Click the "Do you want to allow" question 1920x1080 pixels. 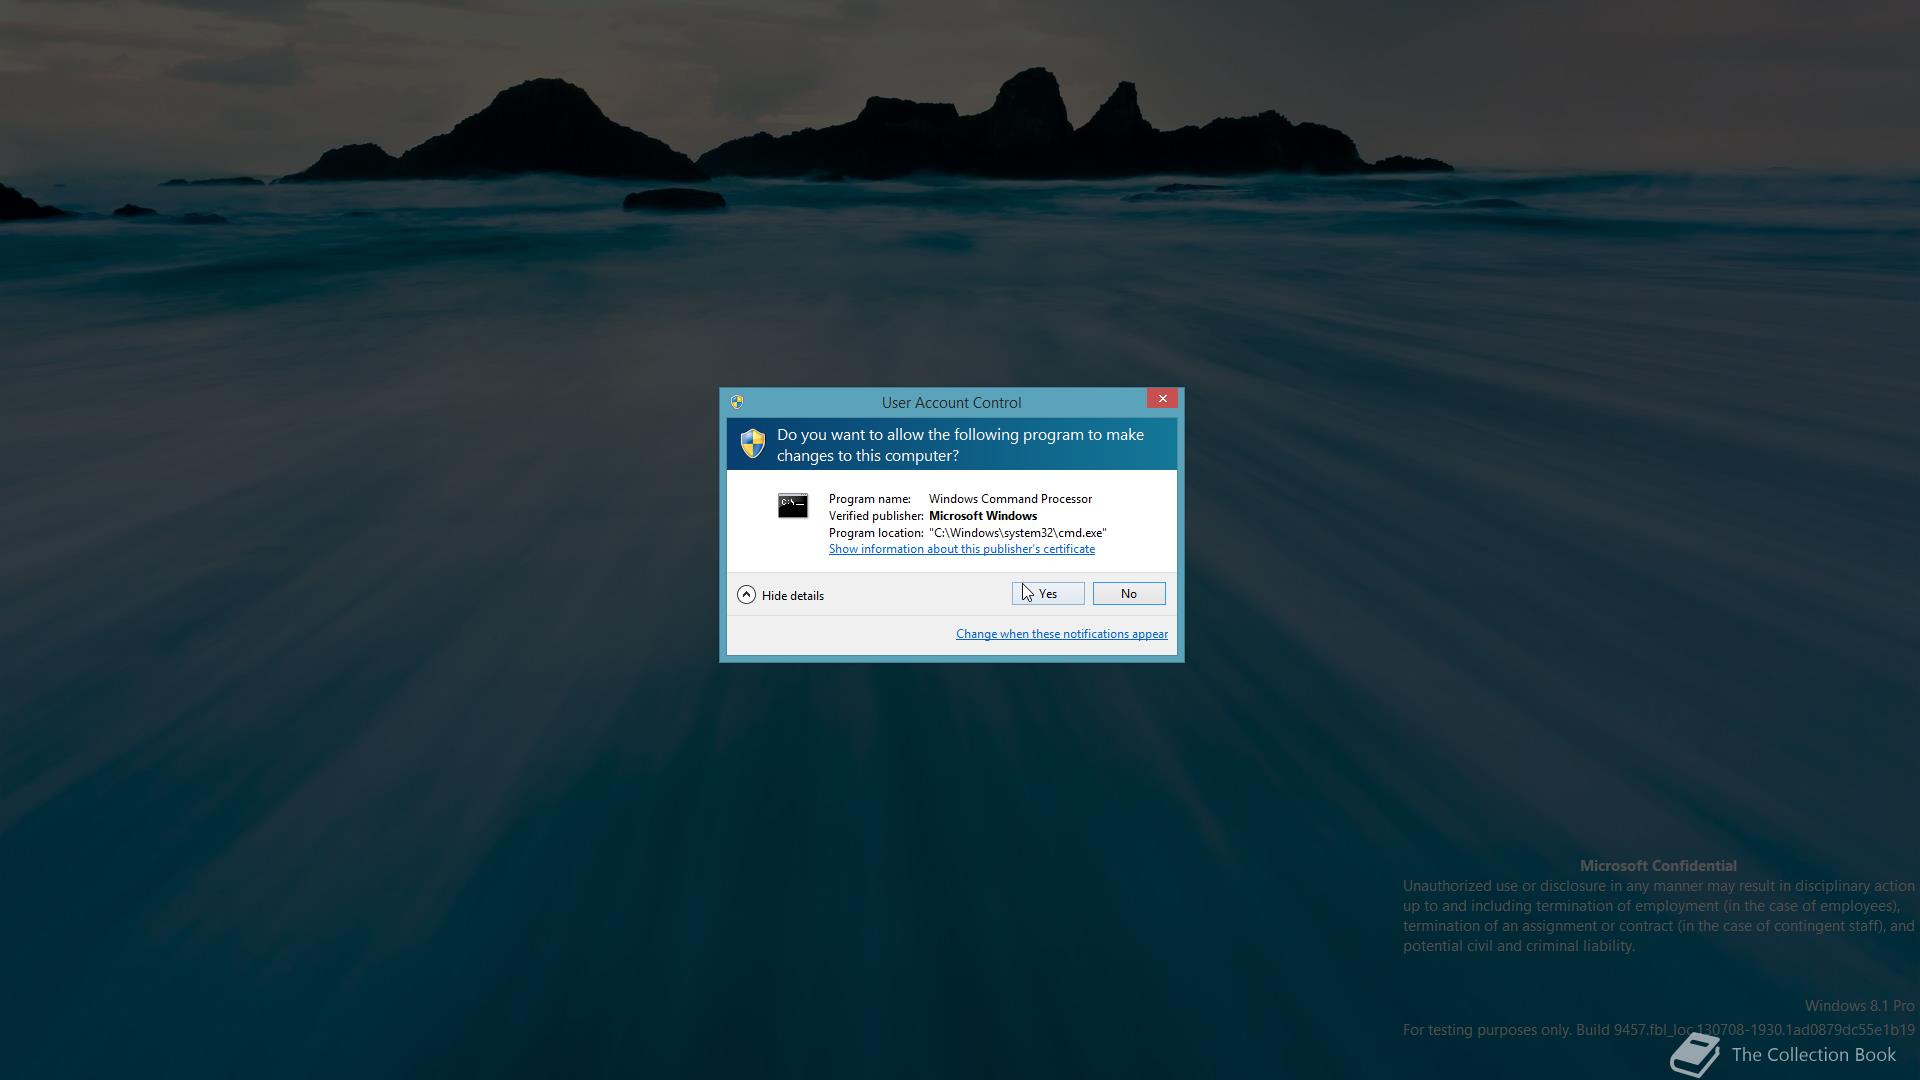(960, 445)
